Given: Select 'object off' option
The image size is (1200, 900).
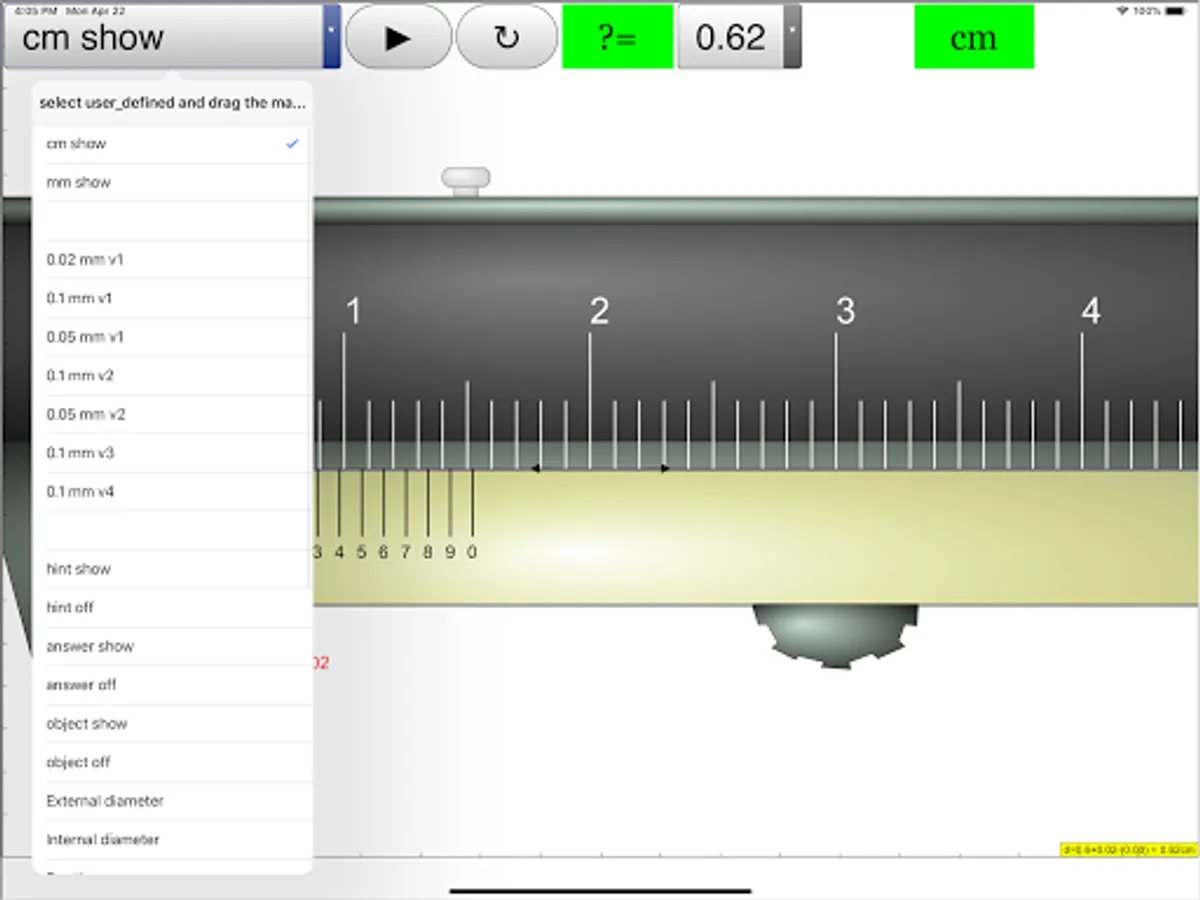Looking at the screenshot, I should tap(172, 762).
